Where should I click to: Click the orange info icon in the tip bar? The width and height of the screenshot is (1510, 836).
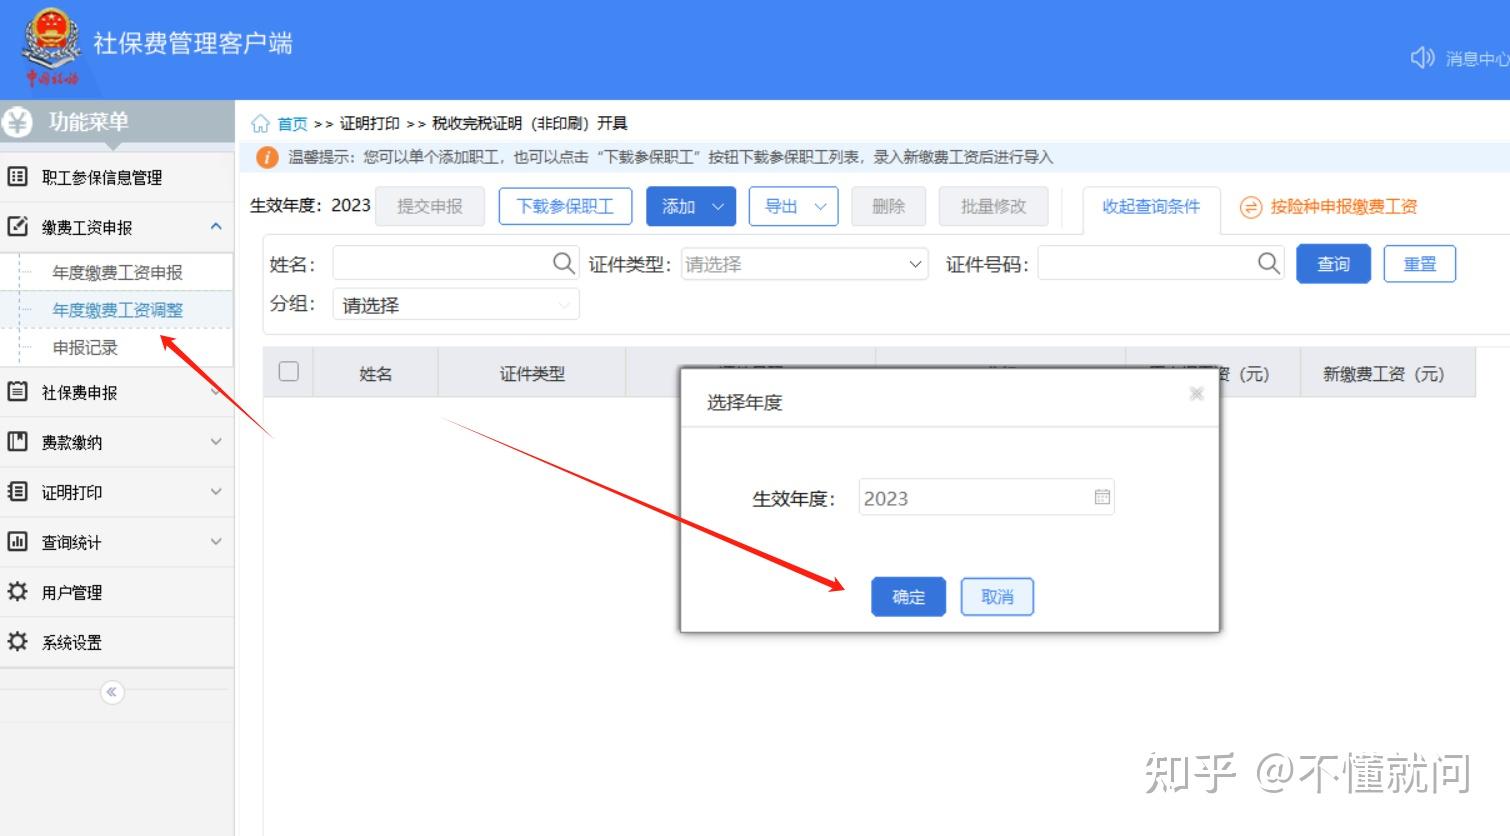[x=267, y=157]
